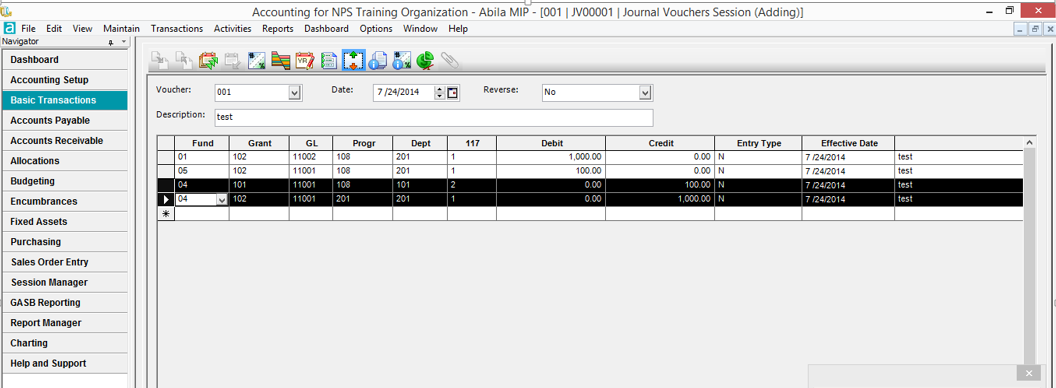Select Allocations in the Navigator
The width and height of the screenshot is (1056, 388).
coord(64,161)
